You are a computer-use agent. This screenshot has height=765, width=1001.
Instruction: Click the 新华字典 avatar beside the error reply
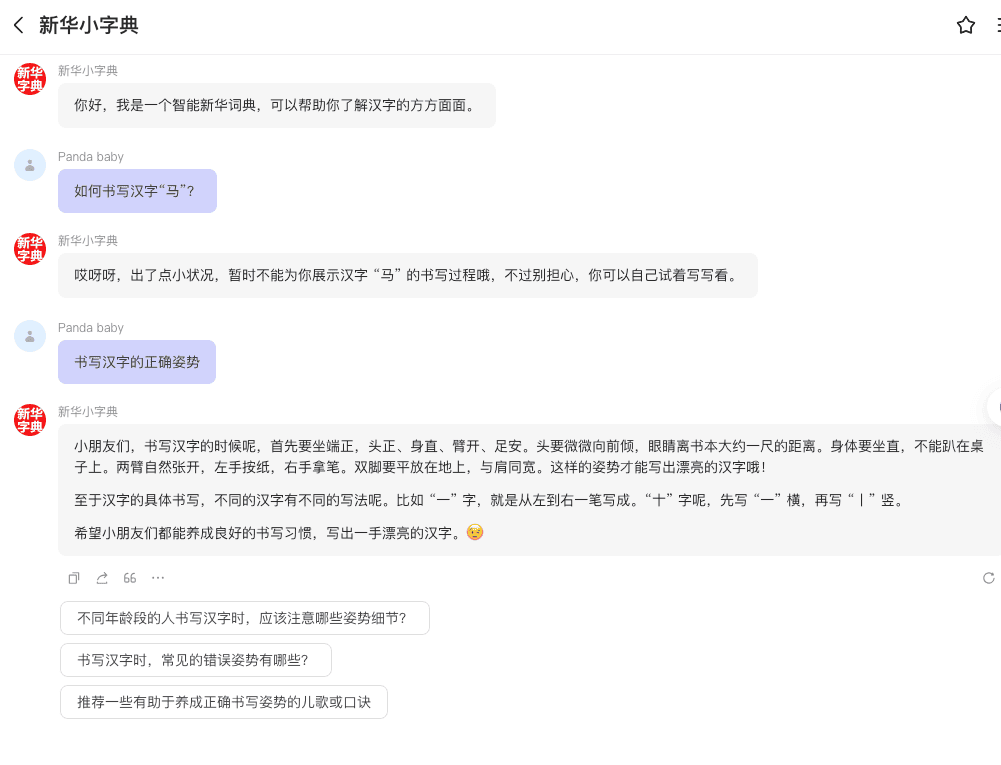pyautogui.click(x=30, y=249)
